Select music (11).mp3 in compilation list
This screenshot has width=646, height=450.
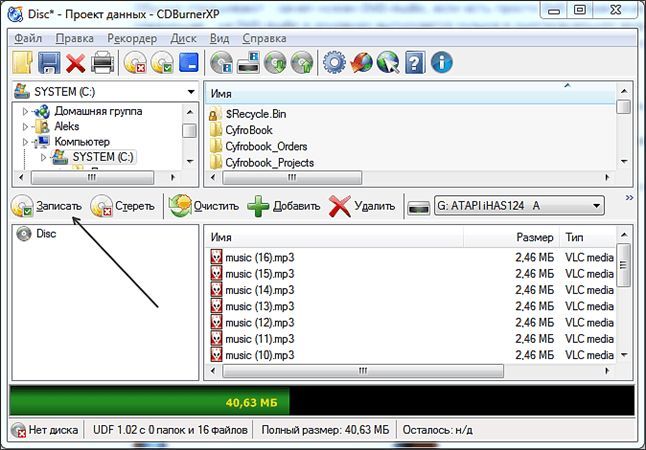[252, 339]
